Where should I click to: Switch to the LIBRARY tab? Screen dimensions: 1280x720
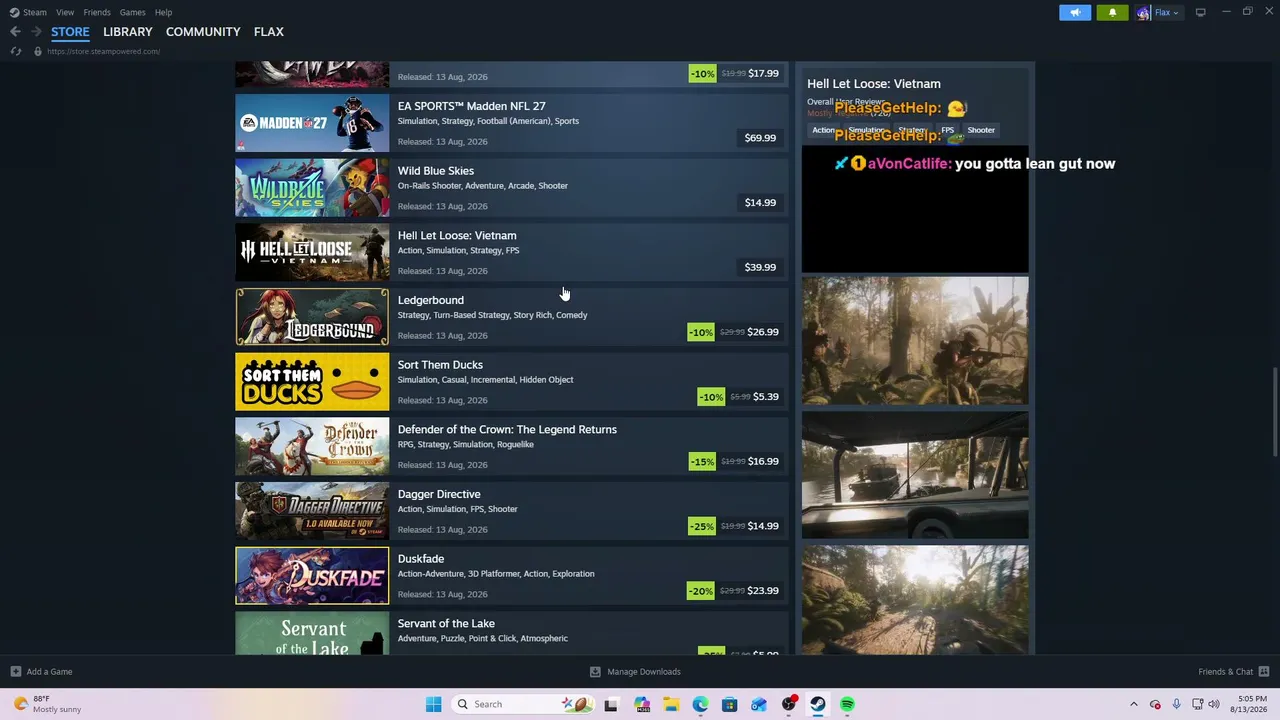[x=128, y=32]
